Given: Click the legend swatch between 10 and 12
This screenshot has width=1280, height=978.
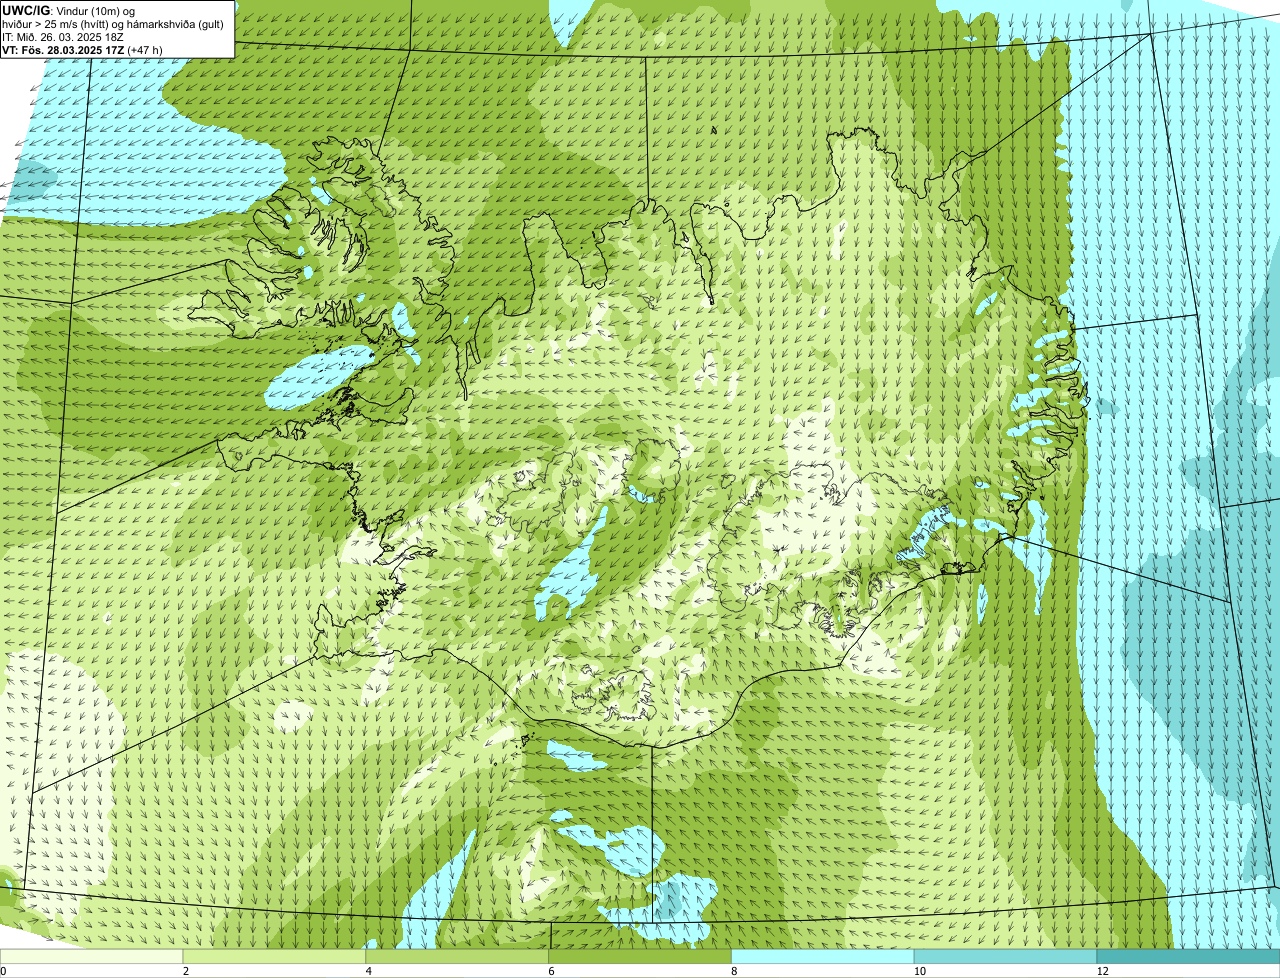Looking at the screenshot, I should 1005,957.
